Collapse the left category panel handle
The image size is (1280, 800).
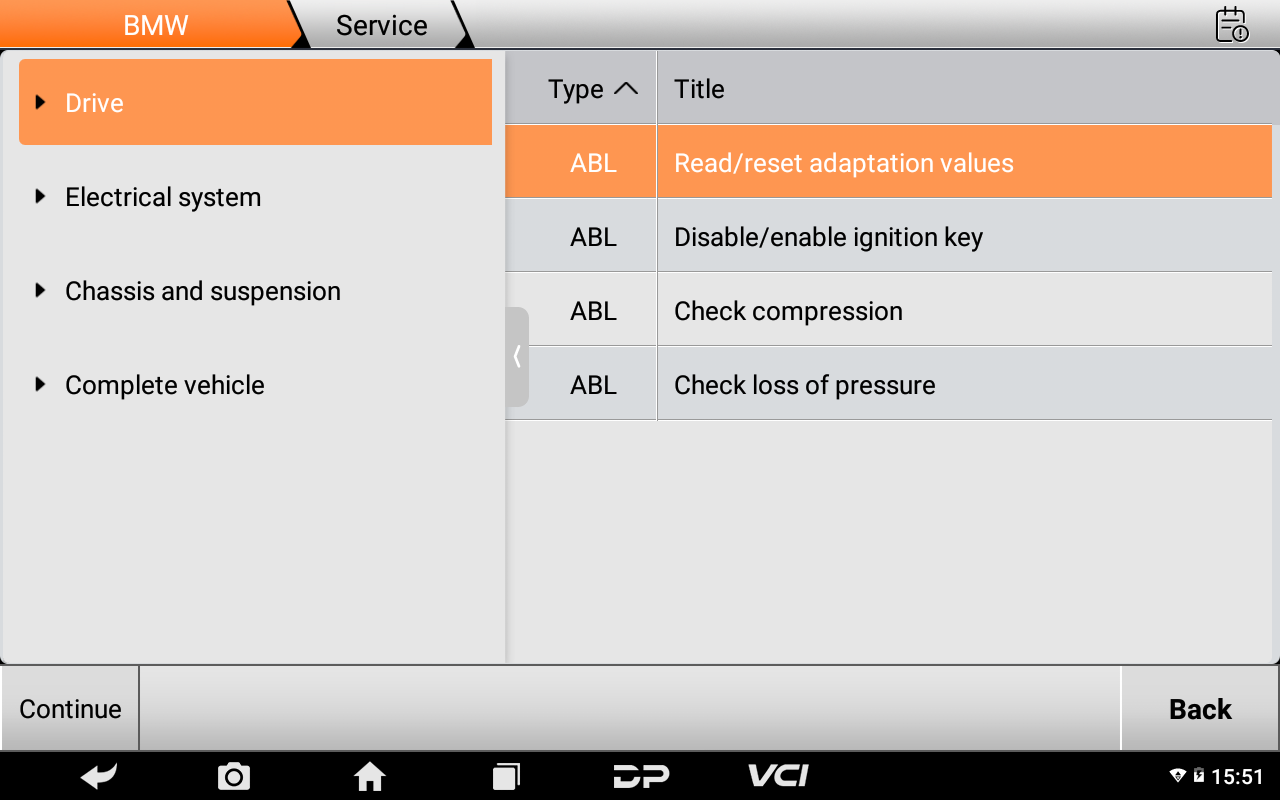click(x=517, y=357)
